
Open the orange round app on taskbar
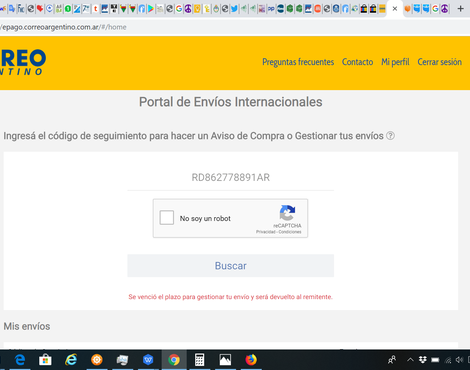coord(97,360)
